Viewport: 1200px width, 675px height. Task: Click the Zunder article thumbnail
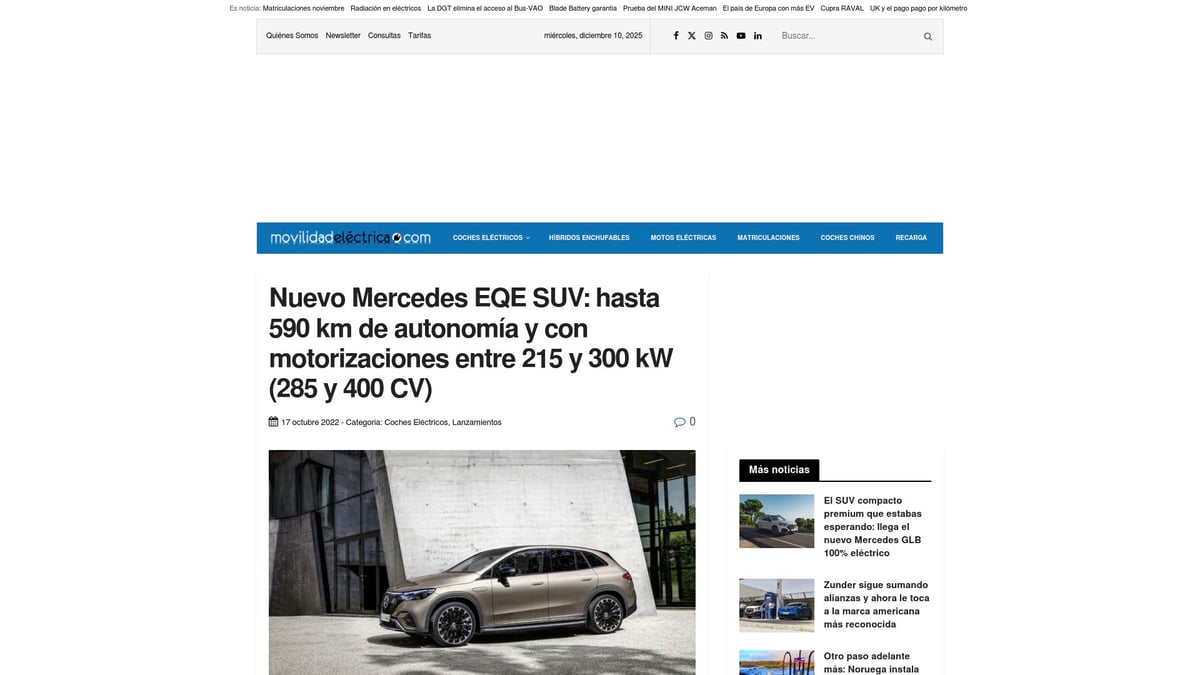coord(776,604)
